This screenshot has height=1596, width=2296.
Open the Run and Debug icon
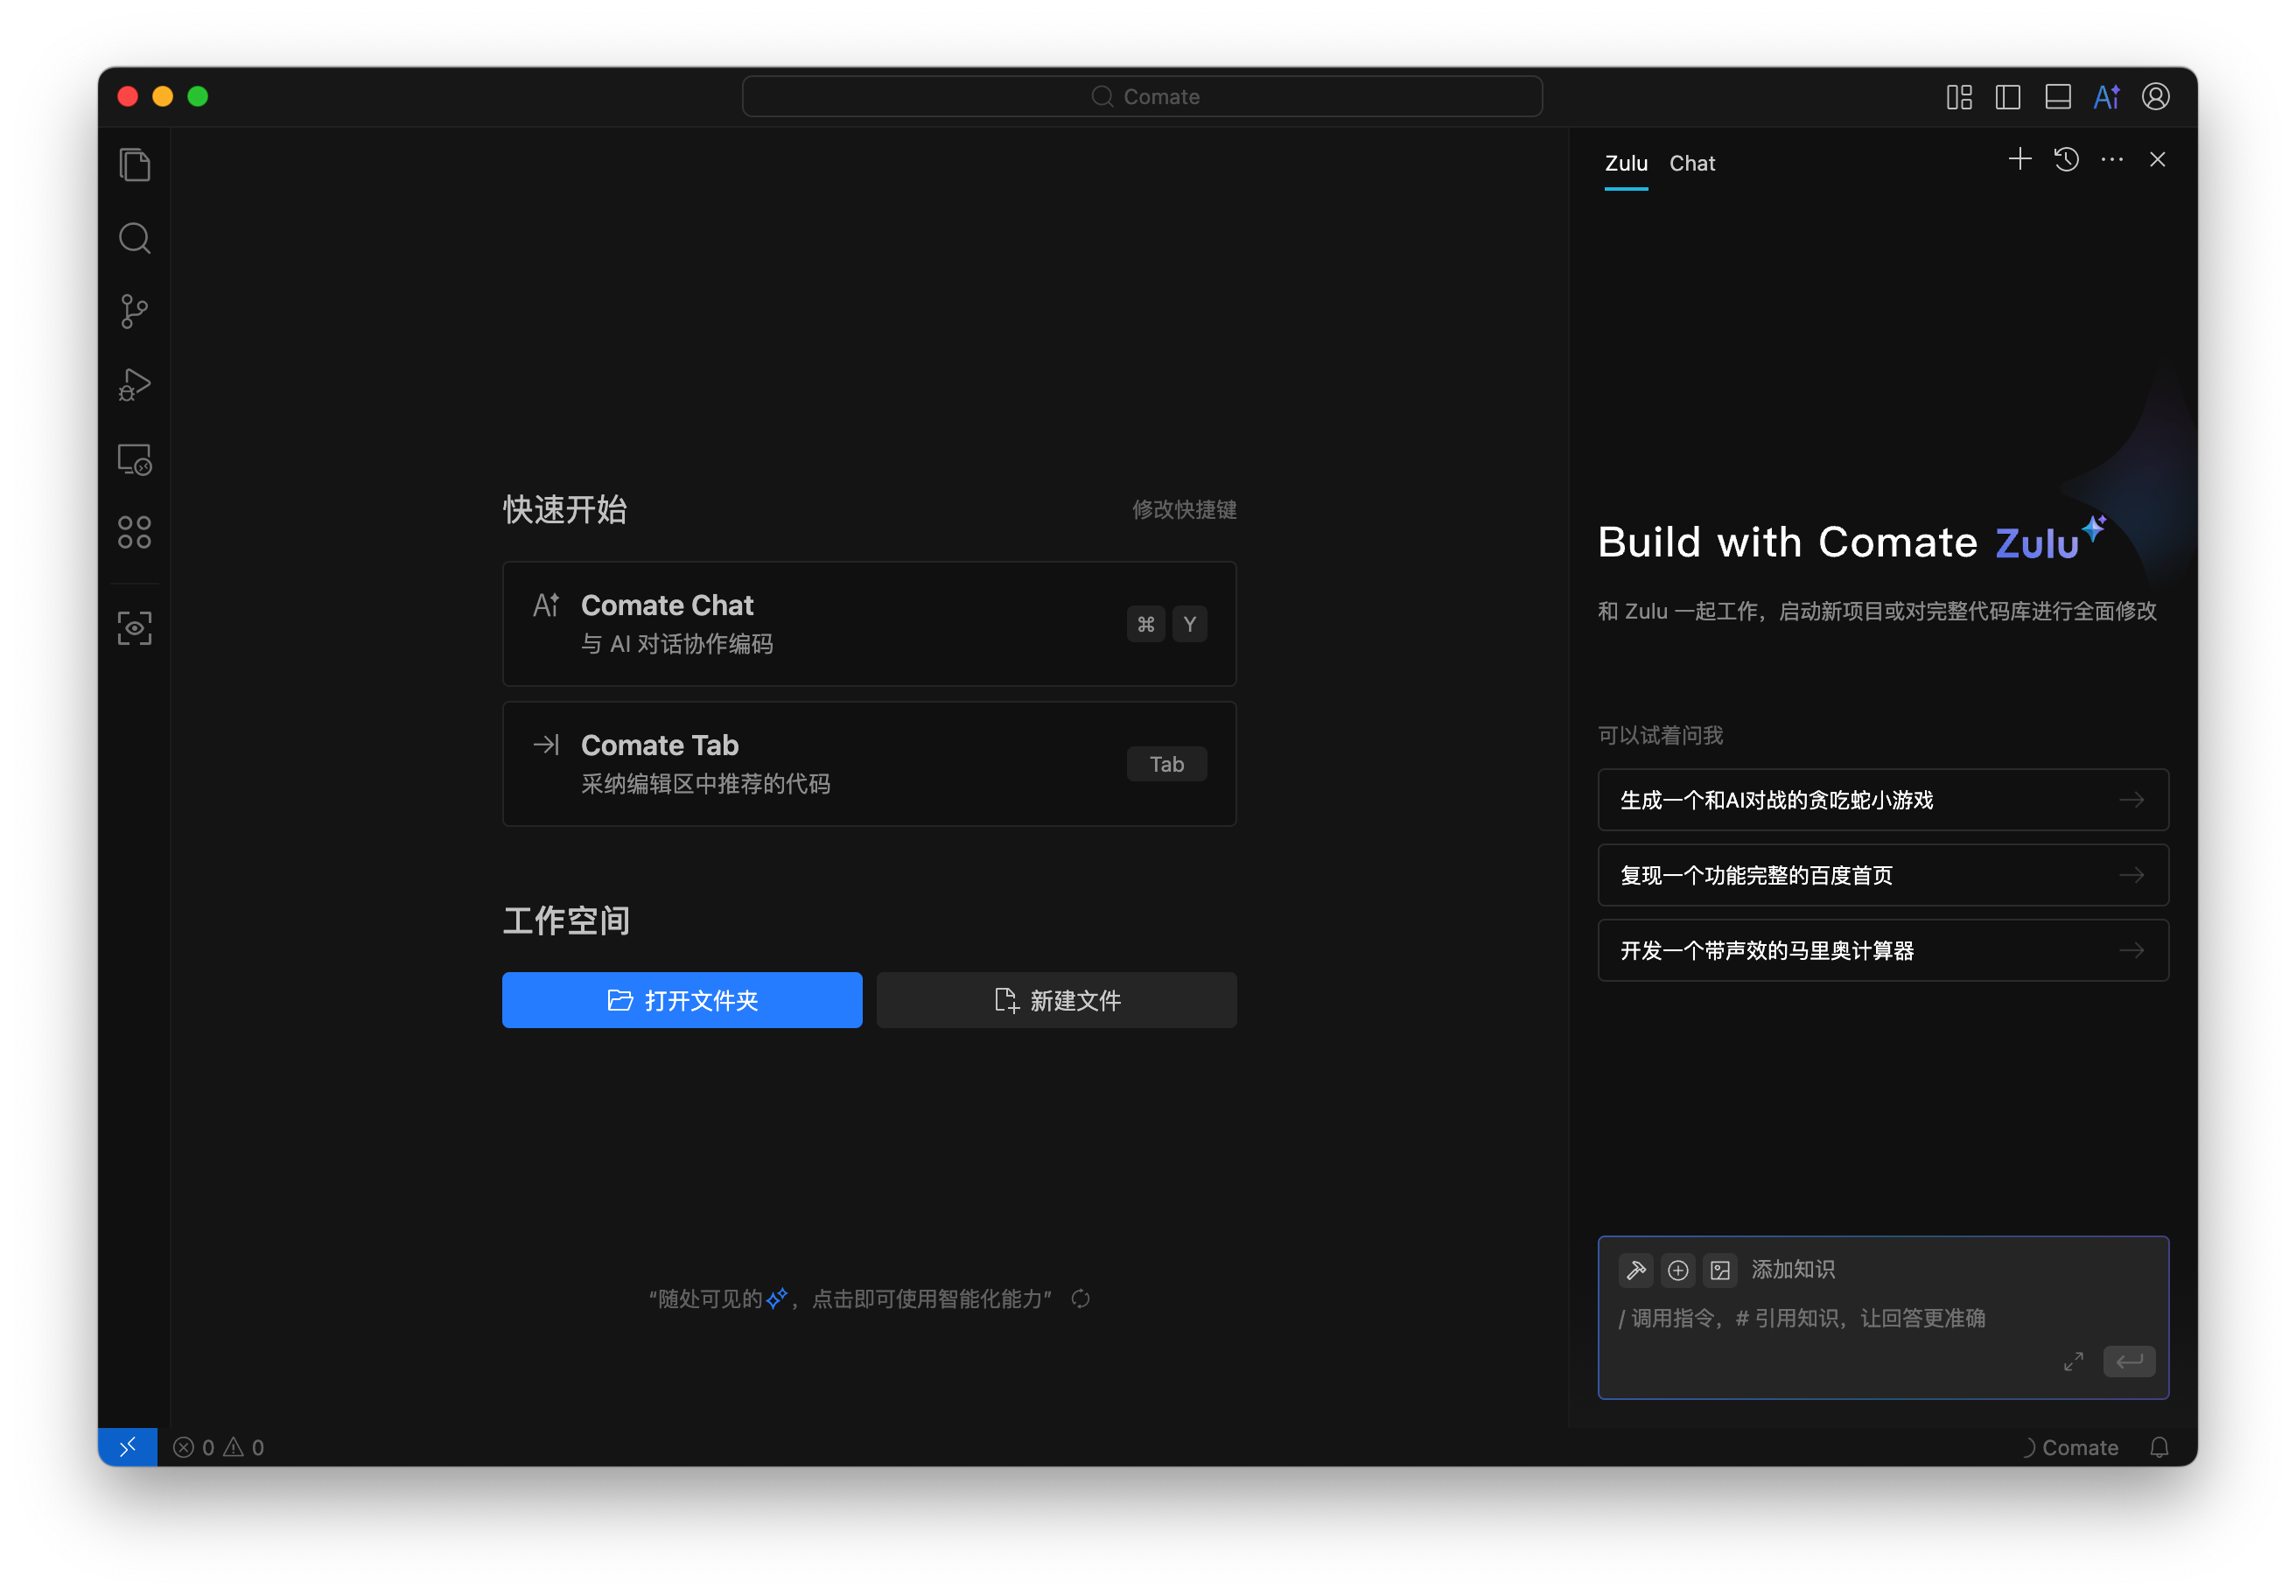[x=134, y=385]
